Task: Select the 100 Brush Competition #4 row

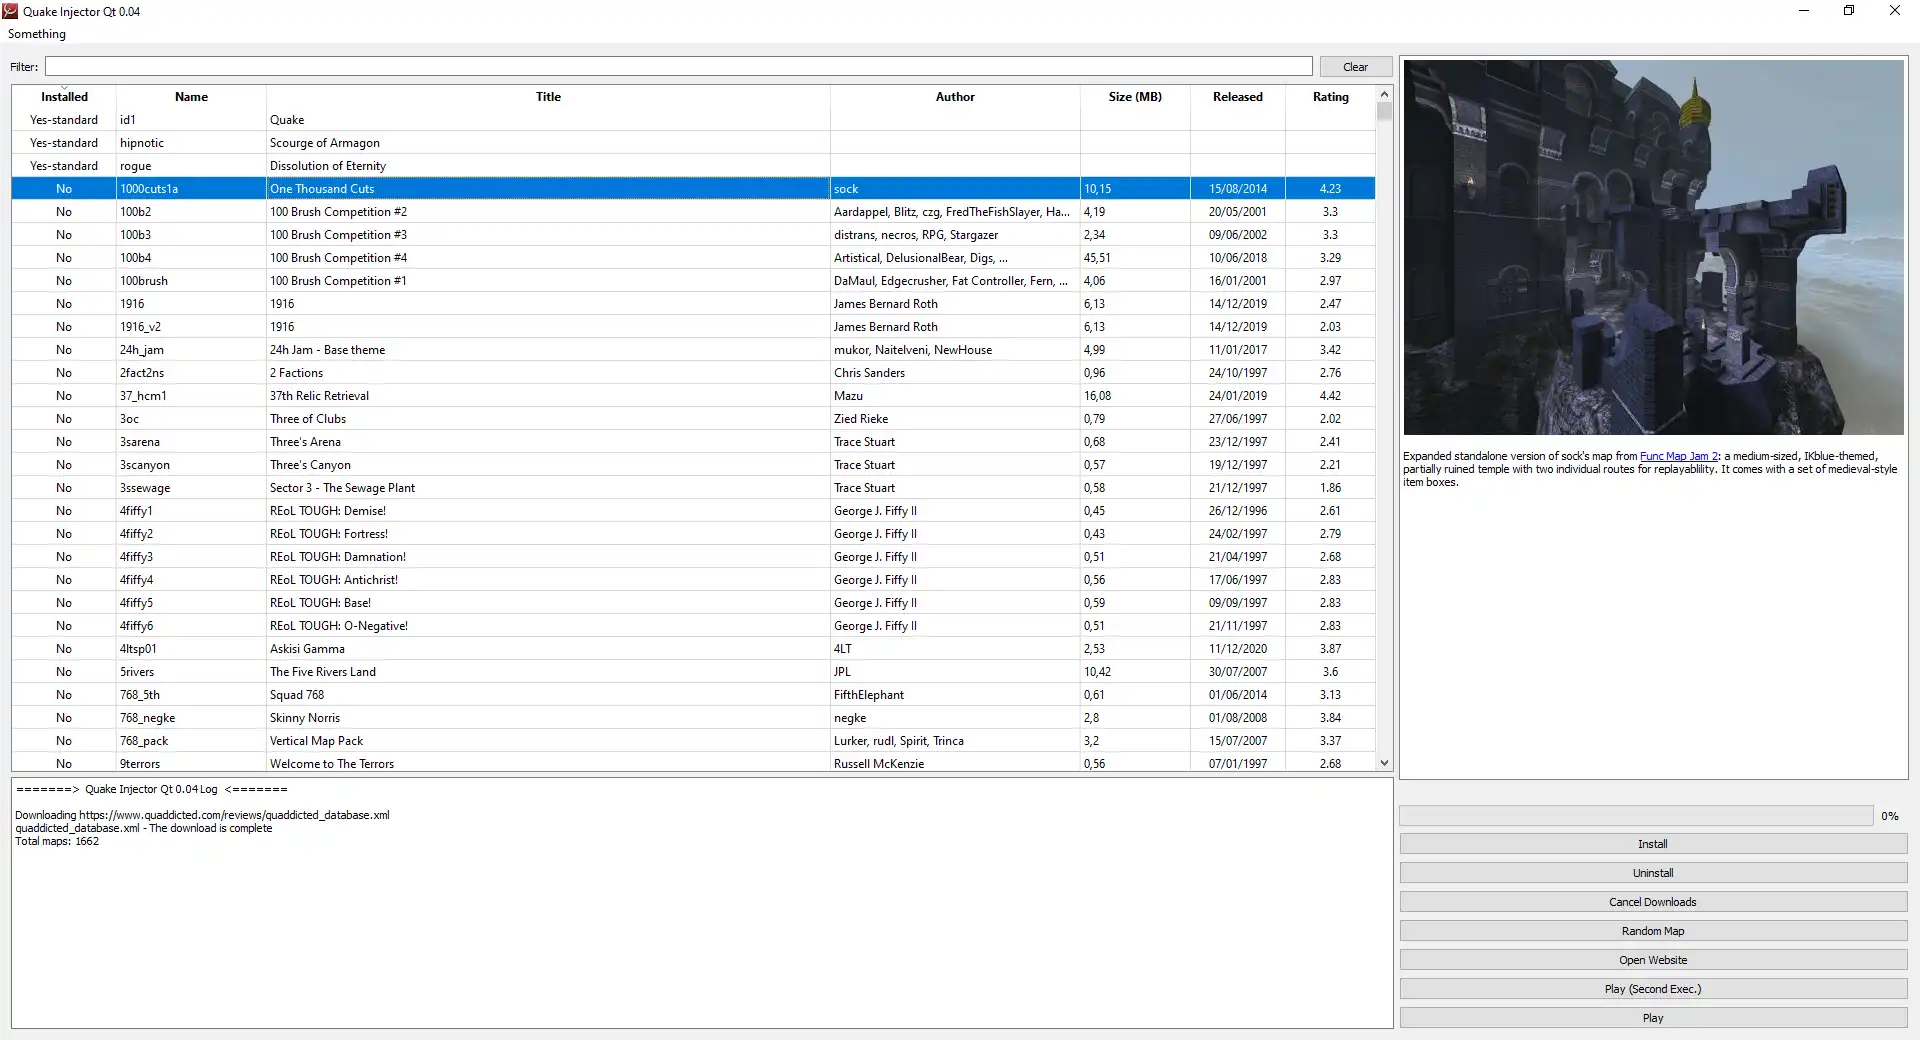Action: [x=693, y=258]
